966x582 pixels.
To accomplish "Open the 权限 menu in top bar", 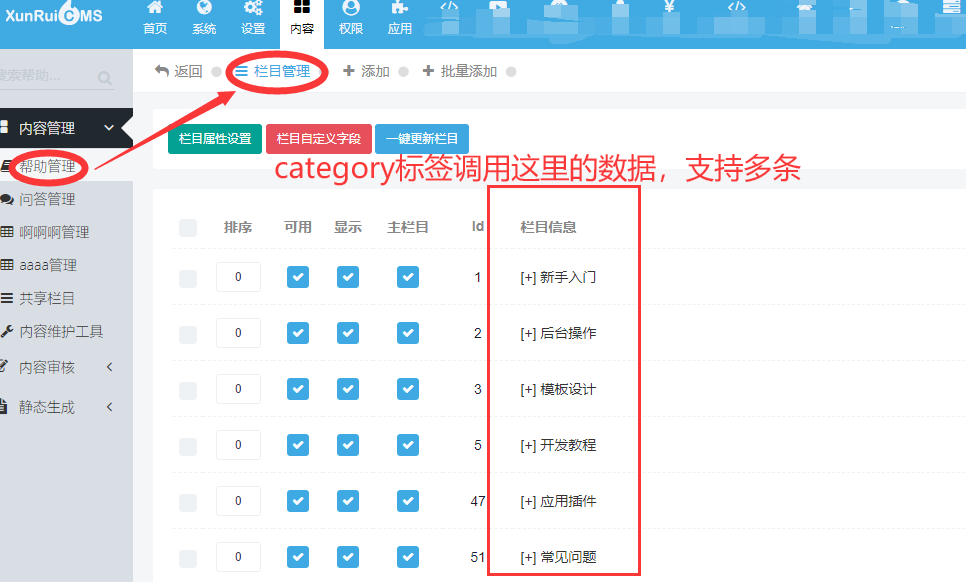I will click(351, 18).
